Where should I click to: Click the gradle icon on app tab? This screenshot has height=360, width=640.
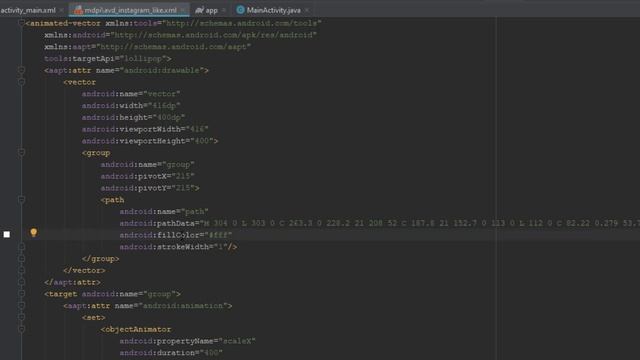(x=199, y=10)
